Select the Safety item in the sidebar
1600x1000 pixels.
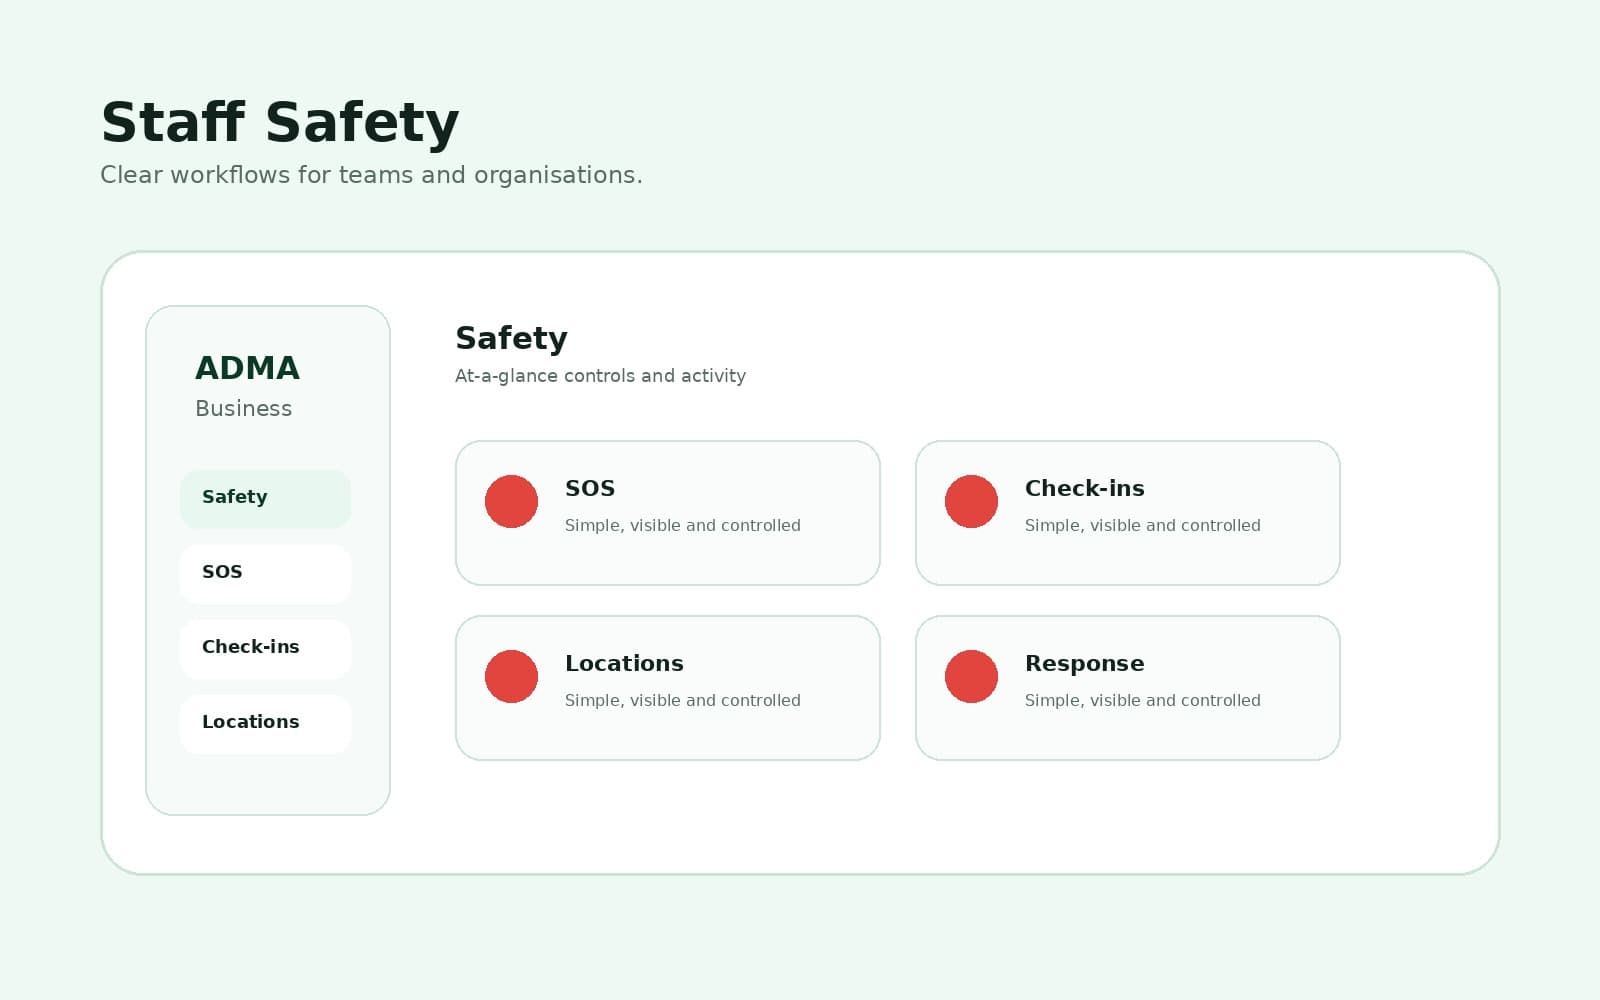click(x=265, y=498)
